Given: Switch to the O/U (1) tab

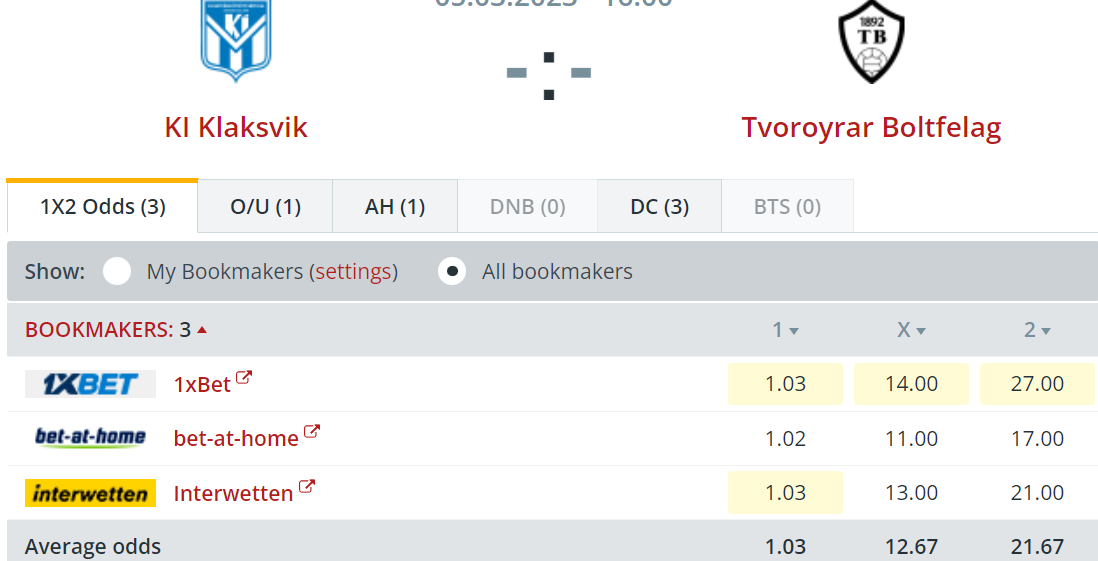Looking at the screenshot, I should [265, 207].
